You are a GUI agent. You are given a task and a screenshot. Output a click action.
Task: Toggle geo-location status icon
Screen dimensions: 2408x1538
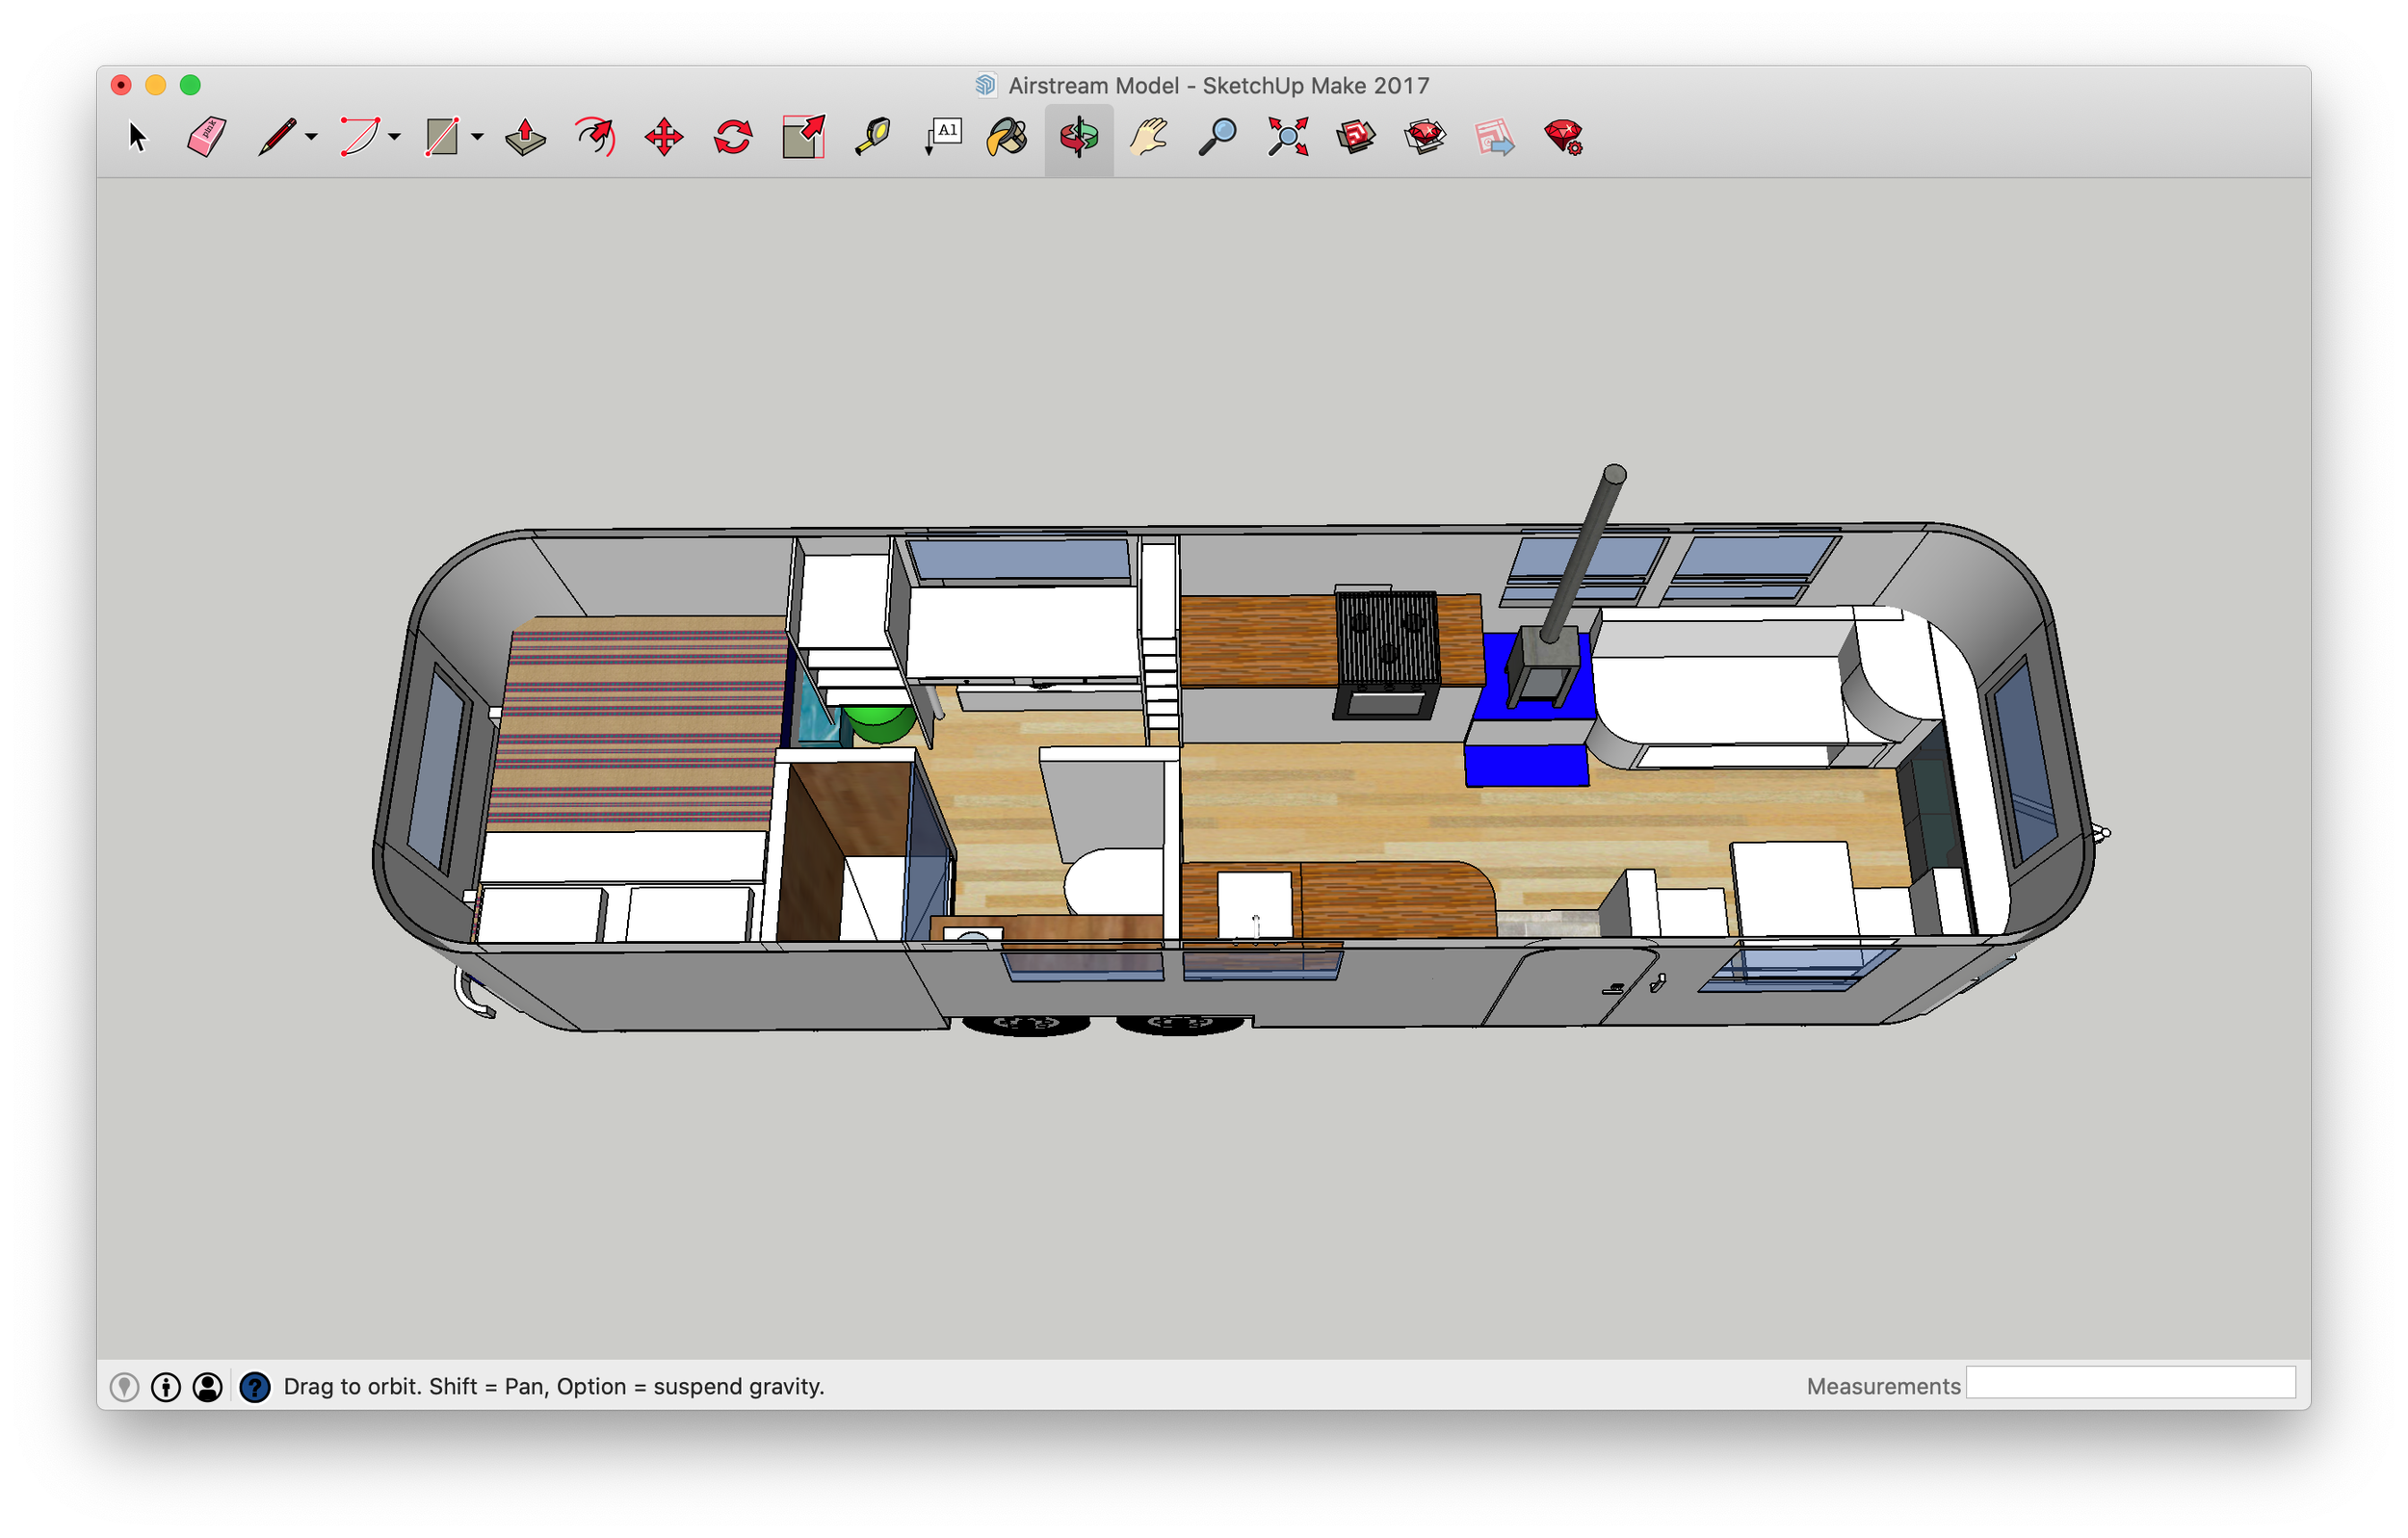click(124, 1387)
